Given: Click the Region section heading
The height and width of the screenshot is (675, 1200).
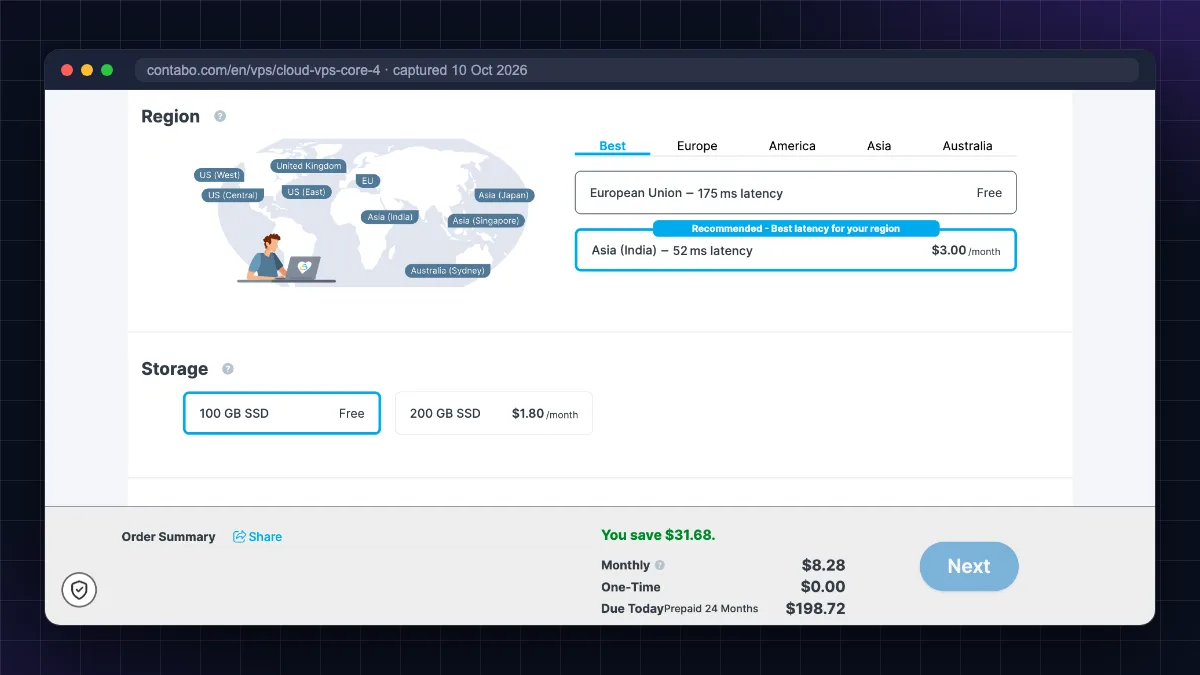Looking at the screenshot, I should (170, 116).
